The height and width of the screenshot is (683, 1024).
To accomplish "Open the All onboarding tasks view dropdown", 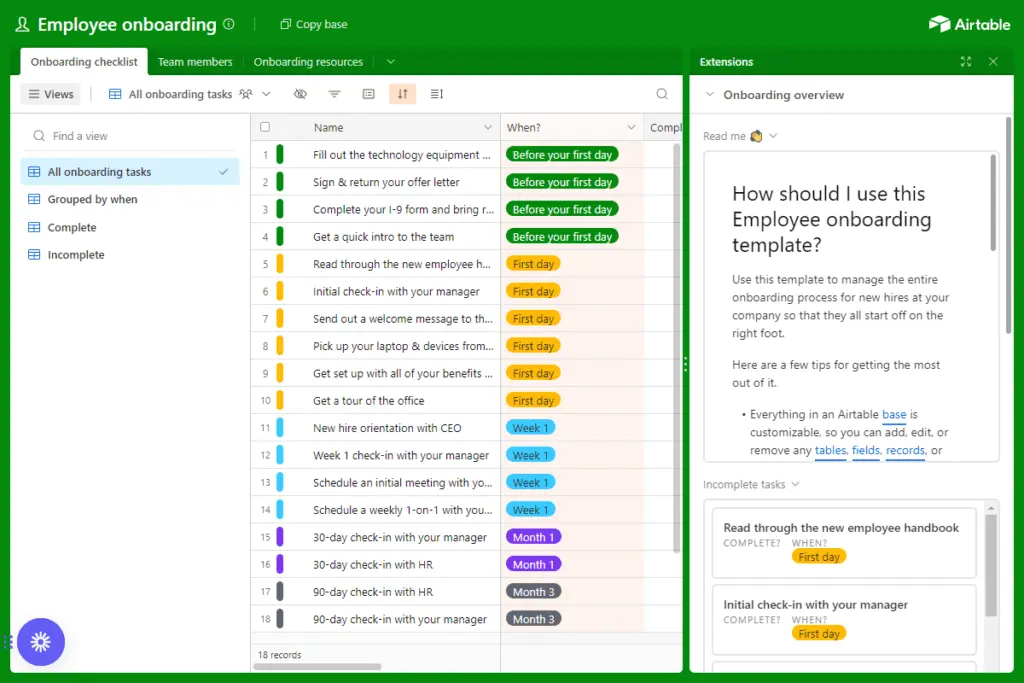I will pos(266,94).
